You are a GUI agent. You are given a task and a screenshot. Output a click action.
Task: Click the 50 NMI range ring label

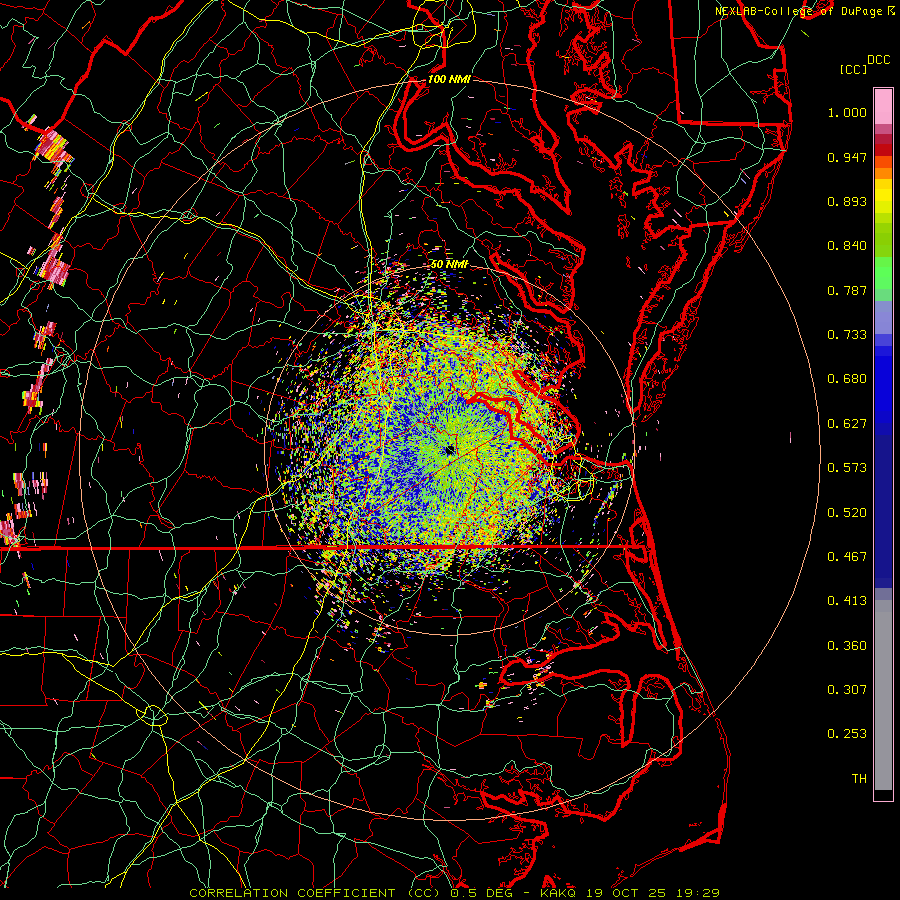(x=449, y=264)
